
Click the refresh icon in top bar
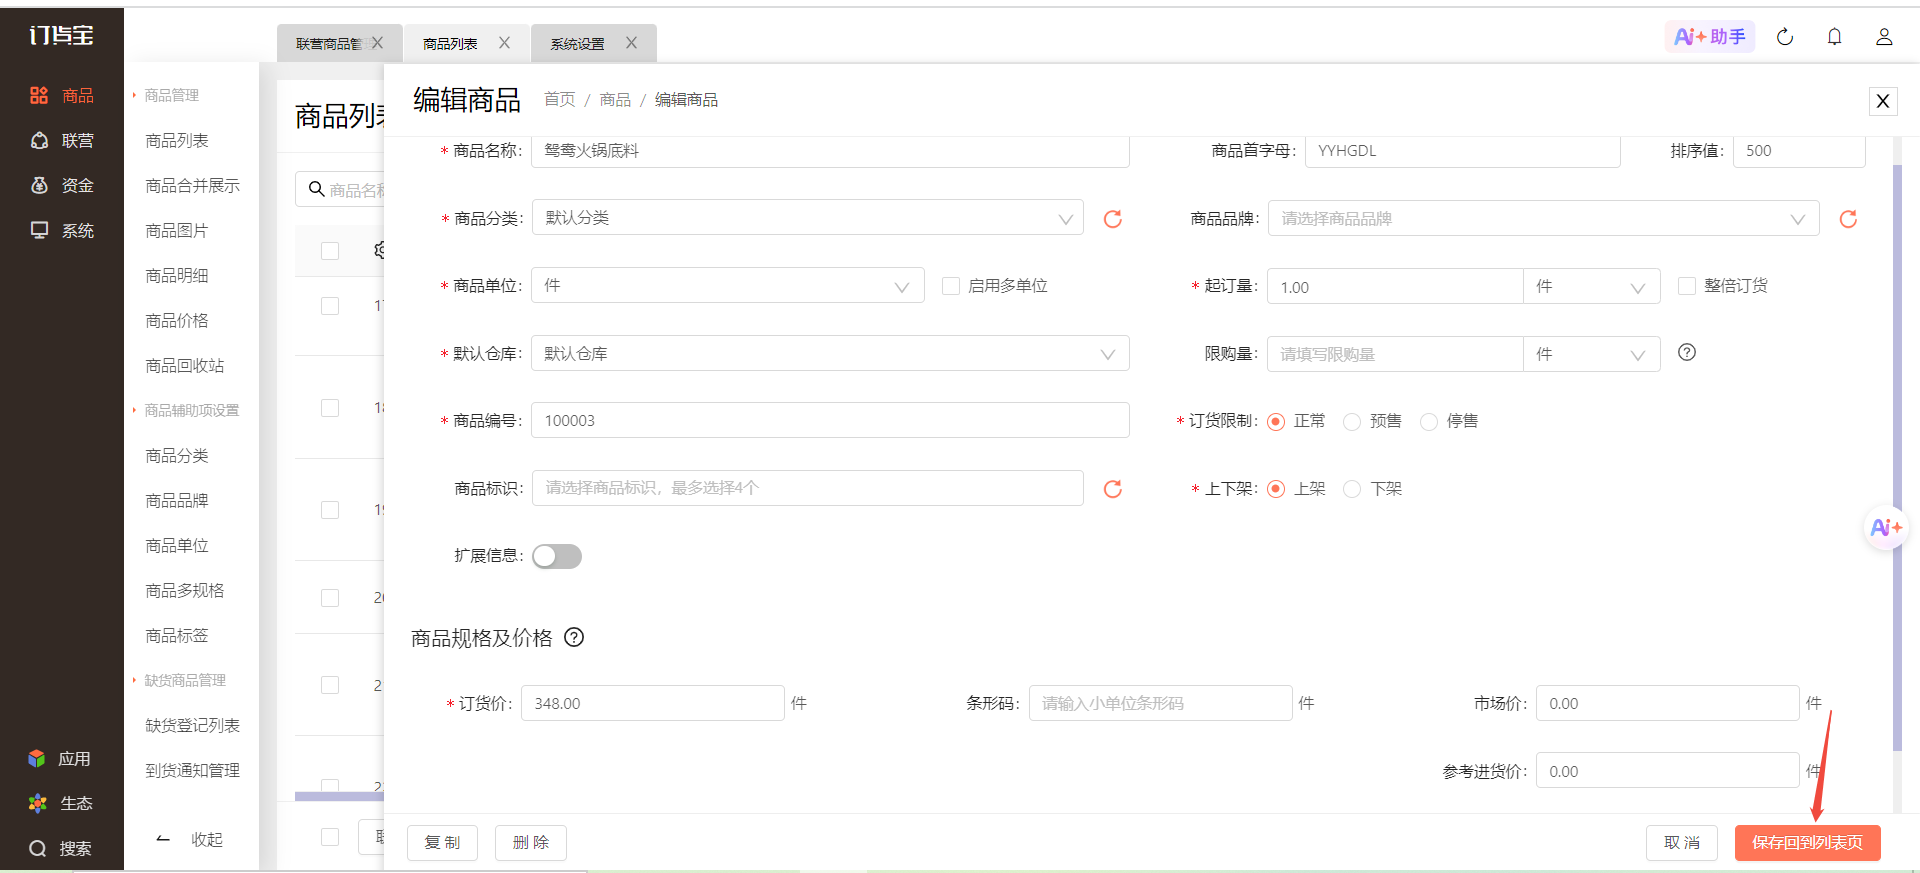click(1785, 37)
